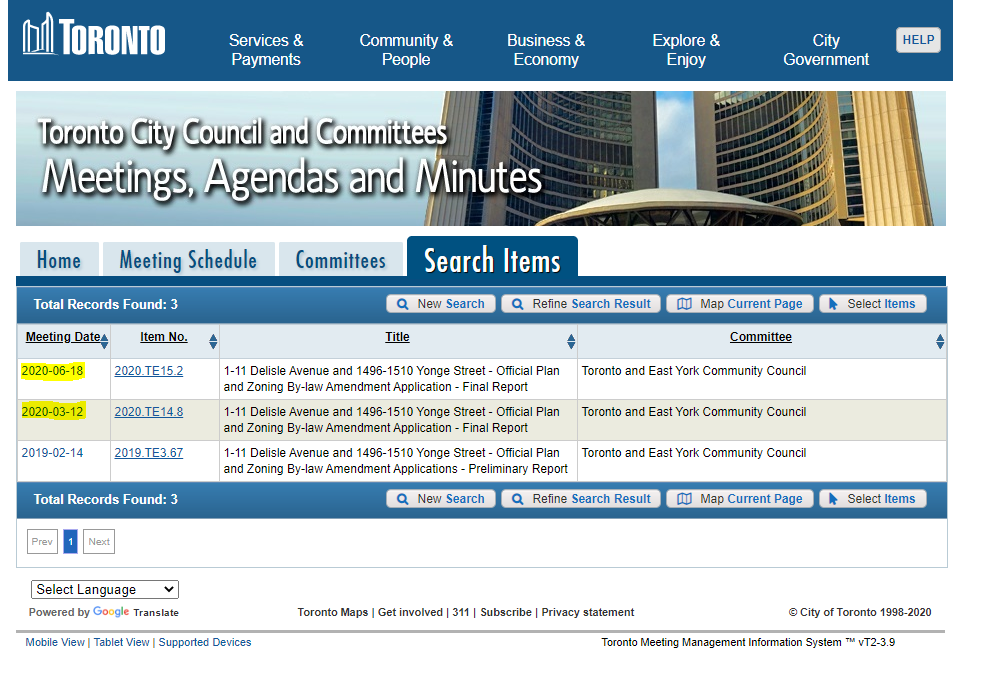
Task: Open the Select Language dropdown
Action: (x=105, y=590)
